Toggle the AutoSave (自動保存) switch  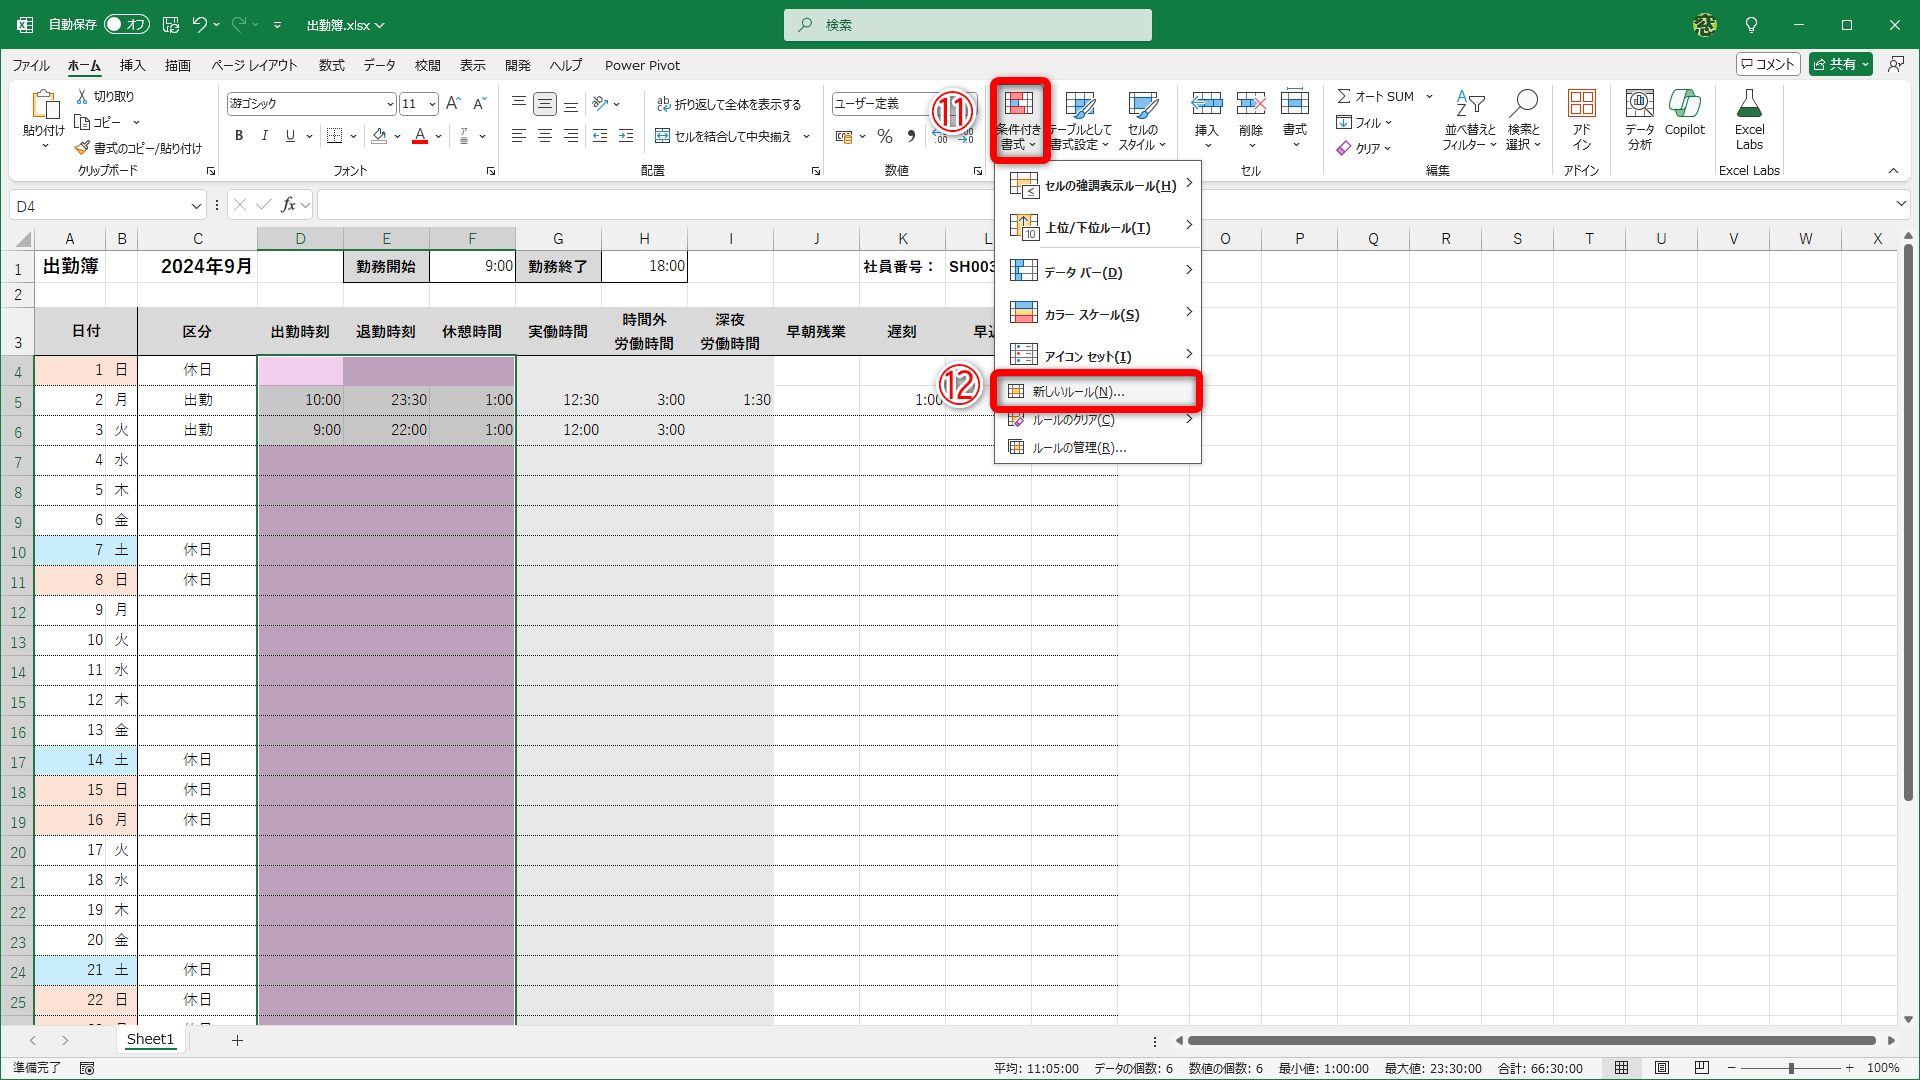click(x=126, y=24)
